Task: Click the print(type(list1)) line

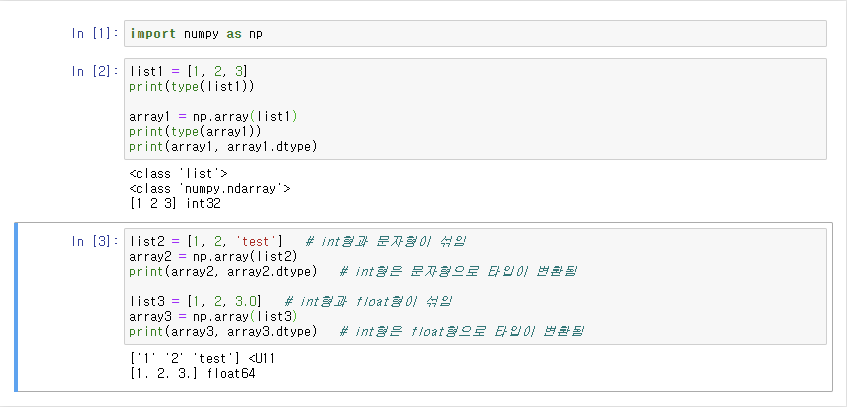Action: click(x=192, y=86)
